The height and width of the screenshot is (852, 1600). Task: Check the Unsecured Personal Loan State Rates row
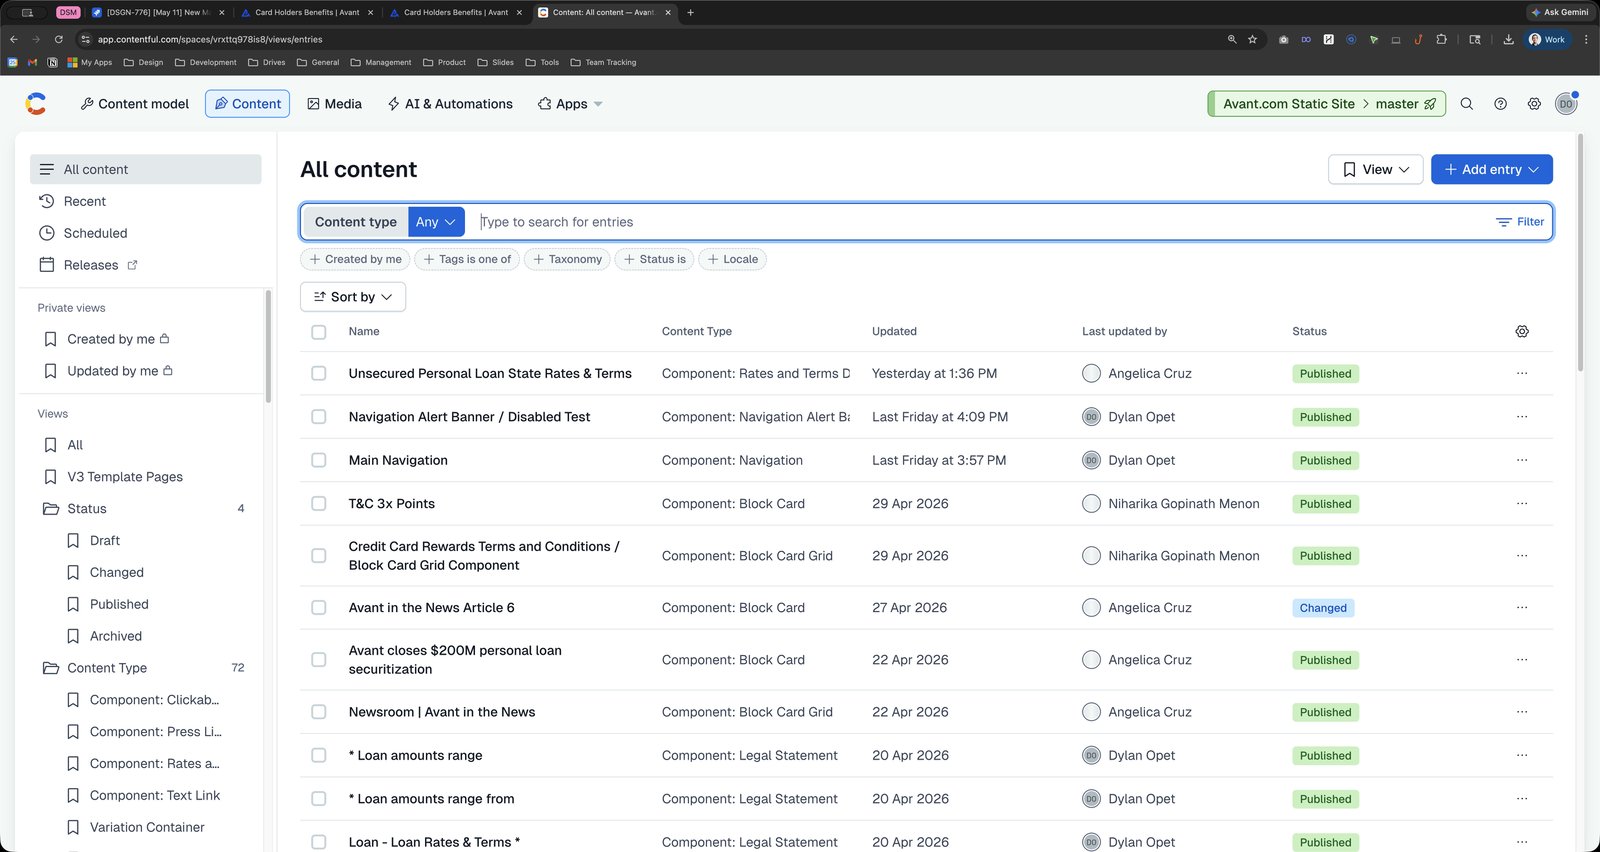(x=319, y=373)
